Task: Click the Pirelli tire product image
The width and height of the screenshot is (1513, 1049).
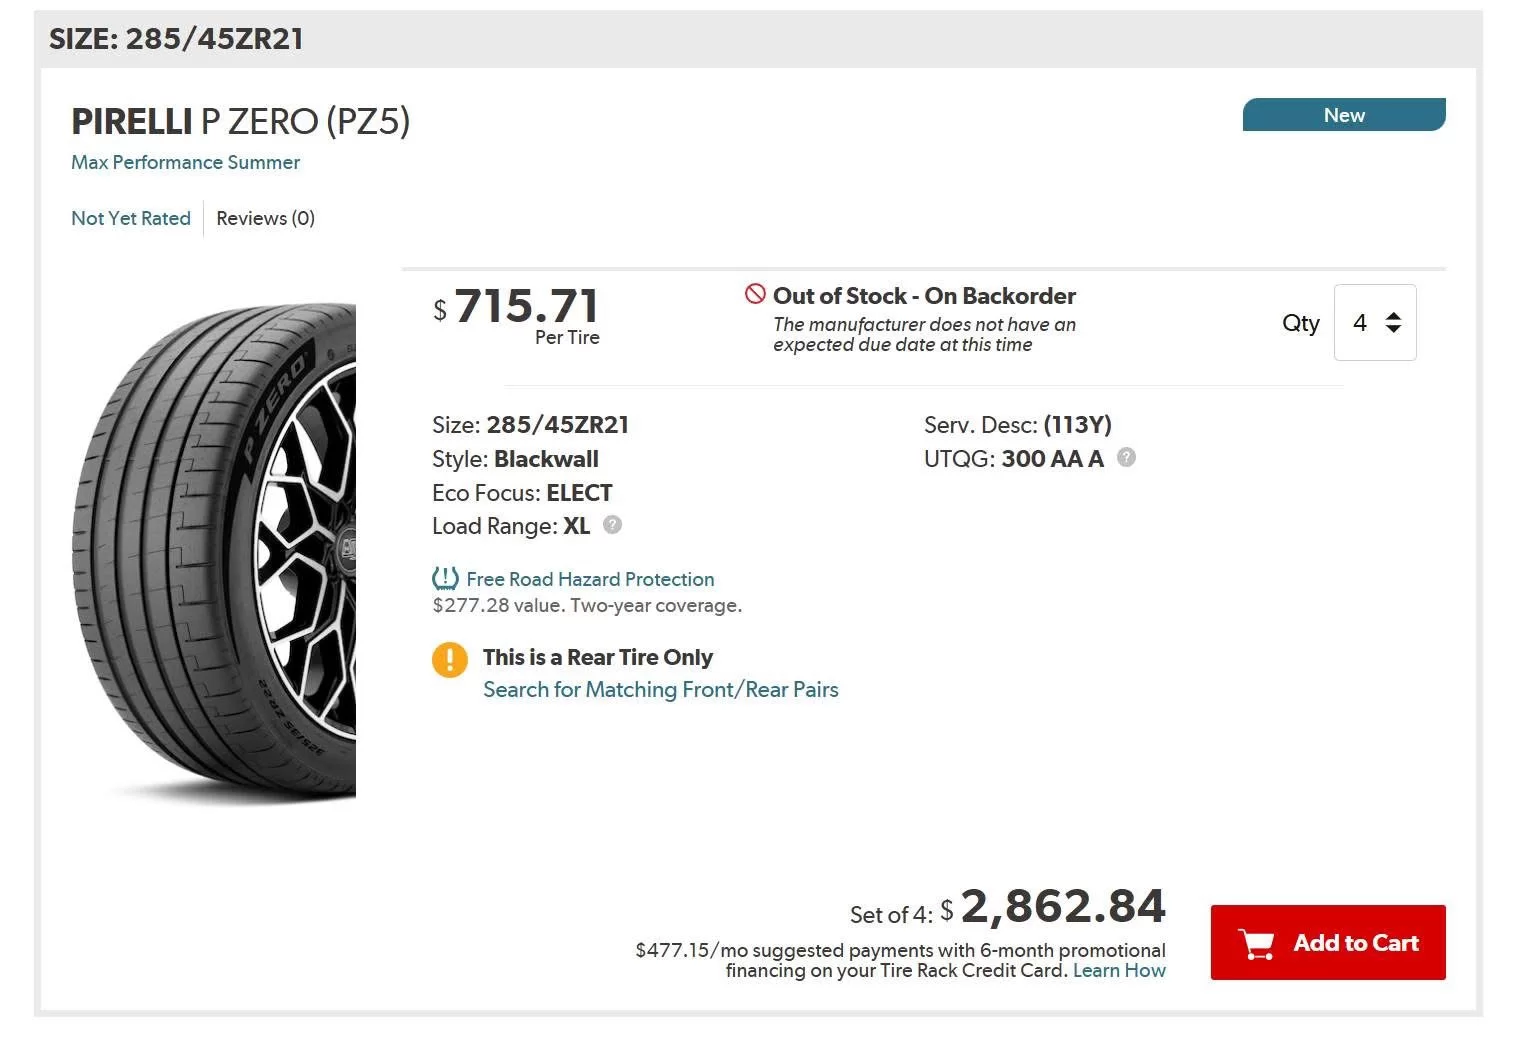Action: [214, 552]
